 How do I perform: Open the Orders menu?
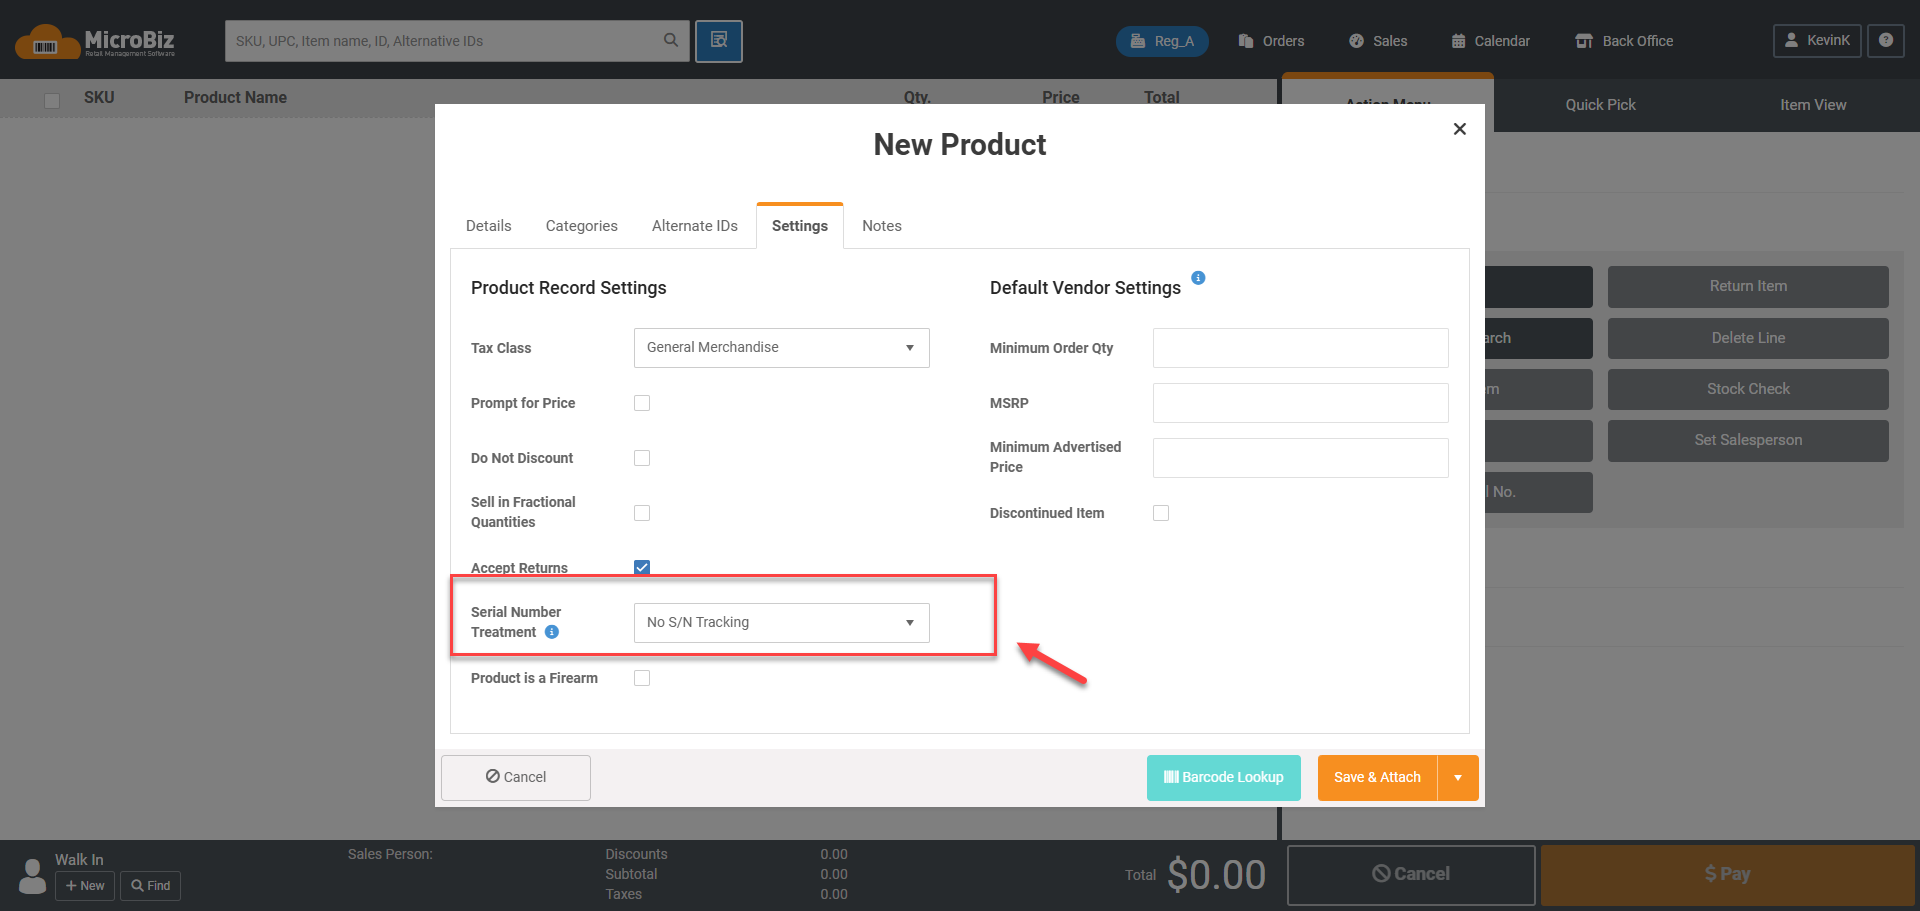pyautogui.click(x=1271, y=41)
